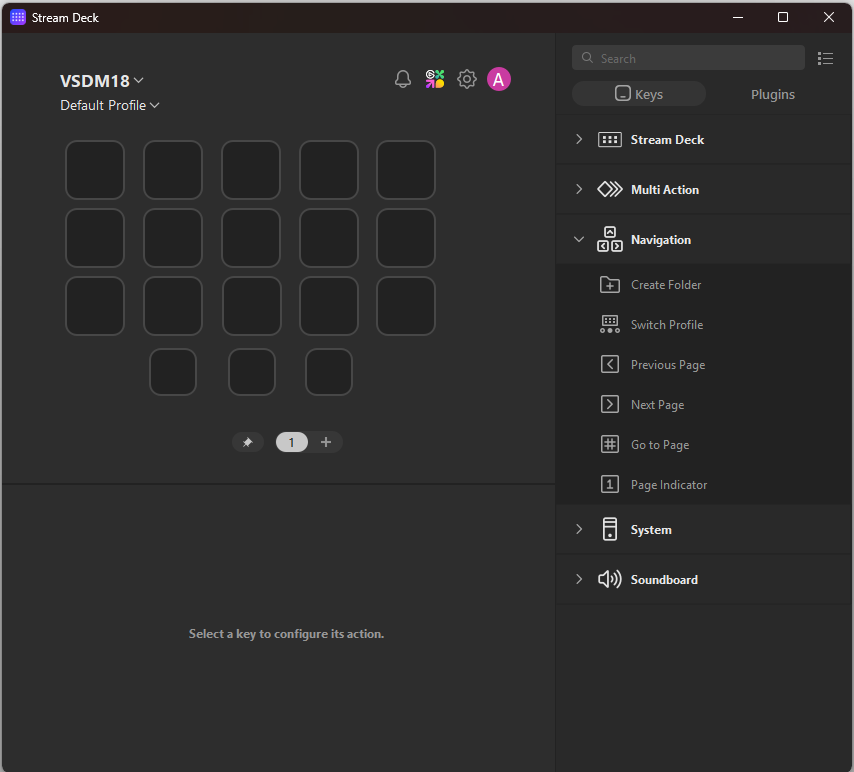Viewport: 854px width, 772px height.
Task: Click the Soundboard speaker icon
Action: 609,579
